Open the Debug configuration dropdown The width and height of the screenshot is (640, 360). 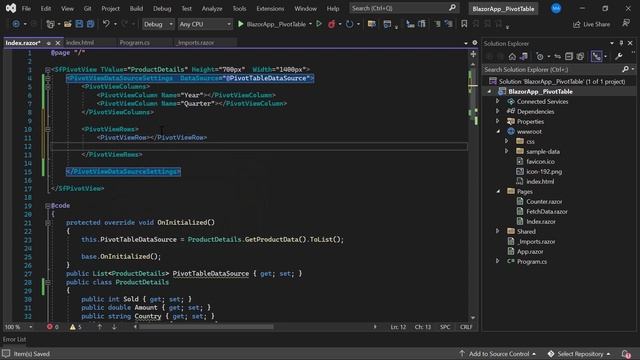pos(158,24)
